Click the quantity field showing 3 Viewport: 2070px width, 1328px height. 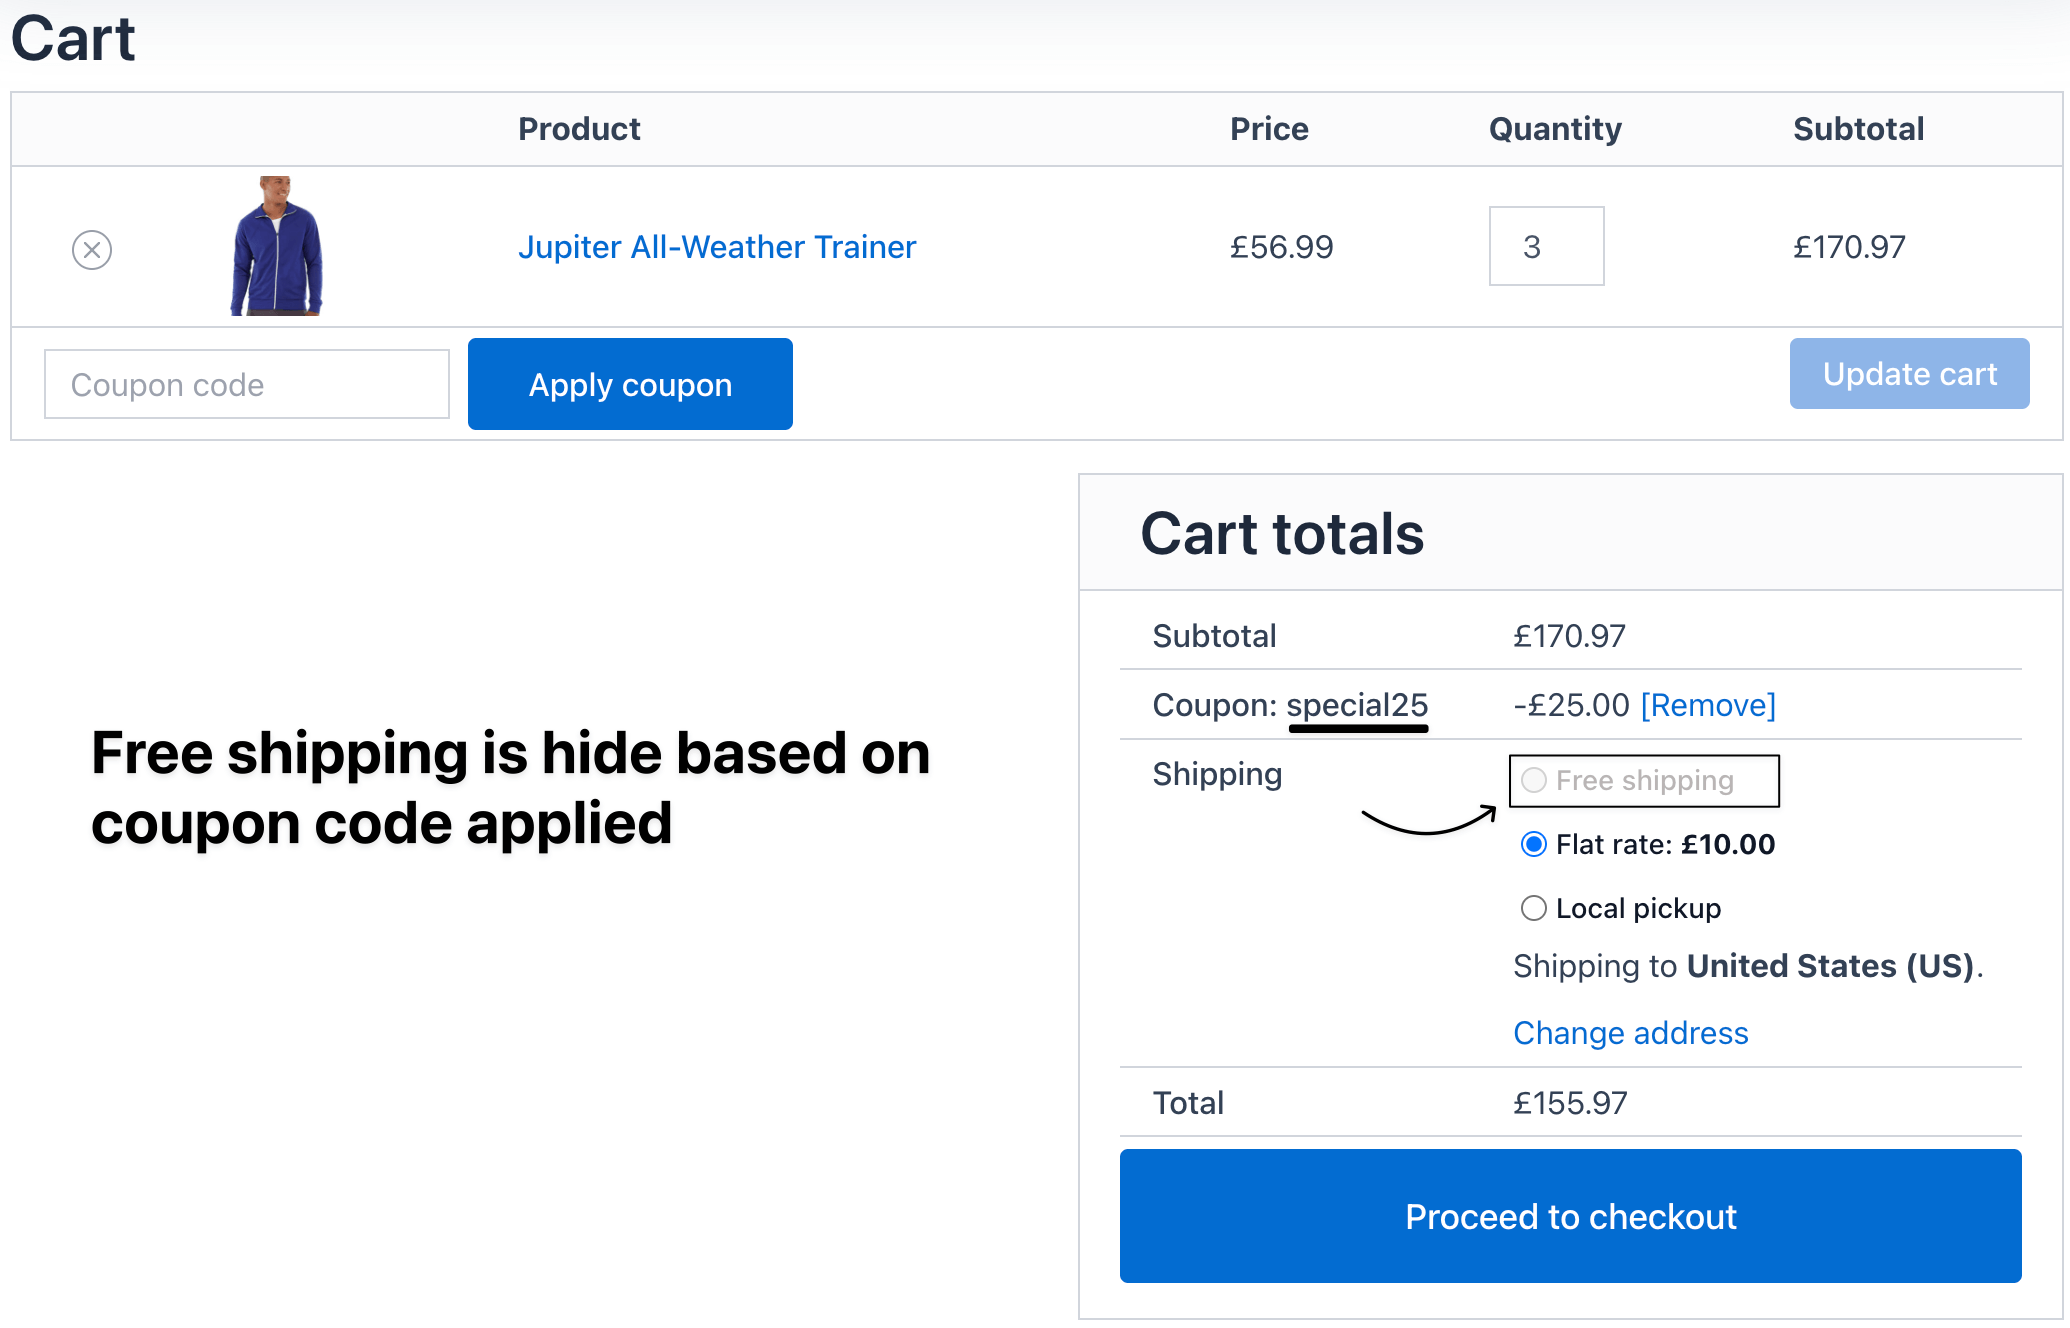click(1545, 247)
